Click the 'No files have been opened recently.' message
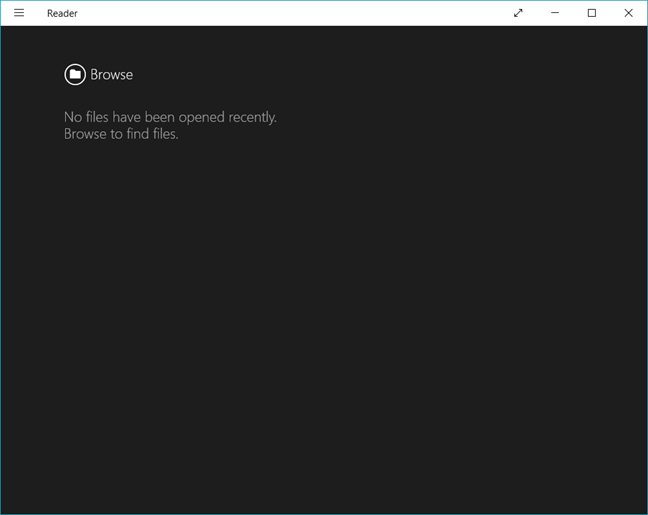This screenshot has width=648, height=515. click(x=170, y=117)
